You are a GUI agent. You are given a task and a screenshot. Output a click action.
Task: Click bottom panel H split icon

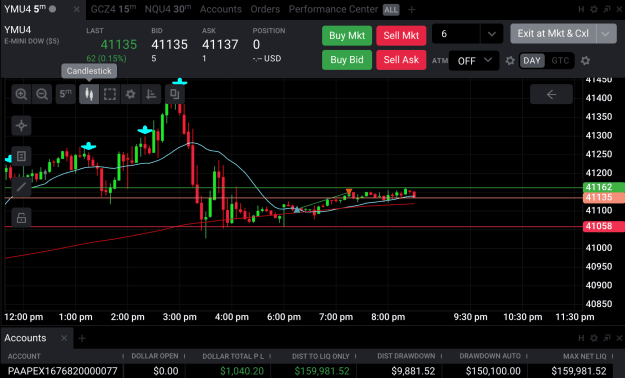point(581,338)
